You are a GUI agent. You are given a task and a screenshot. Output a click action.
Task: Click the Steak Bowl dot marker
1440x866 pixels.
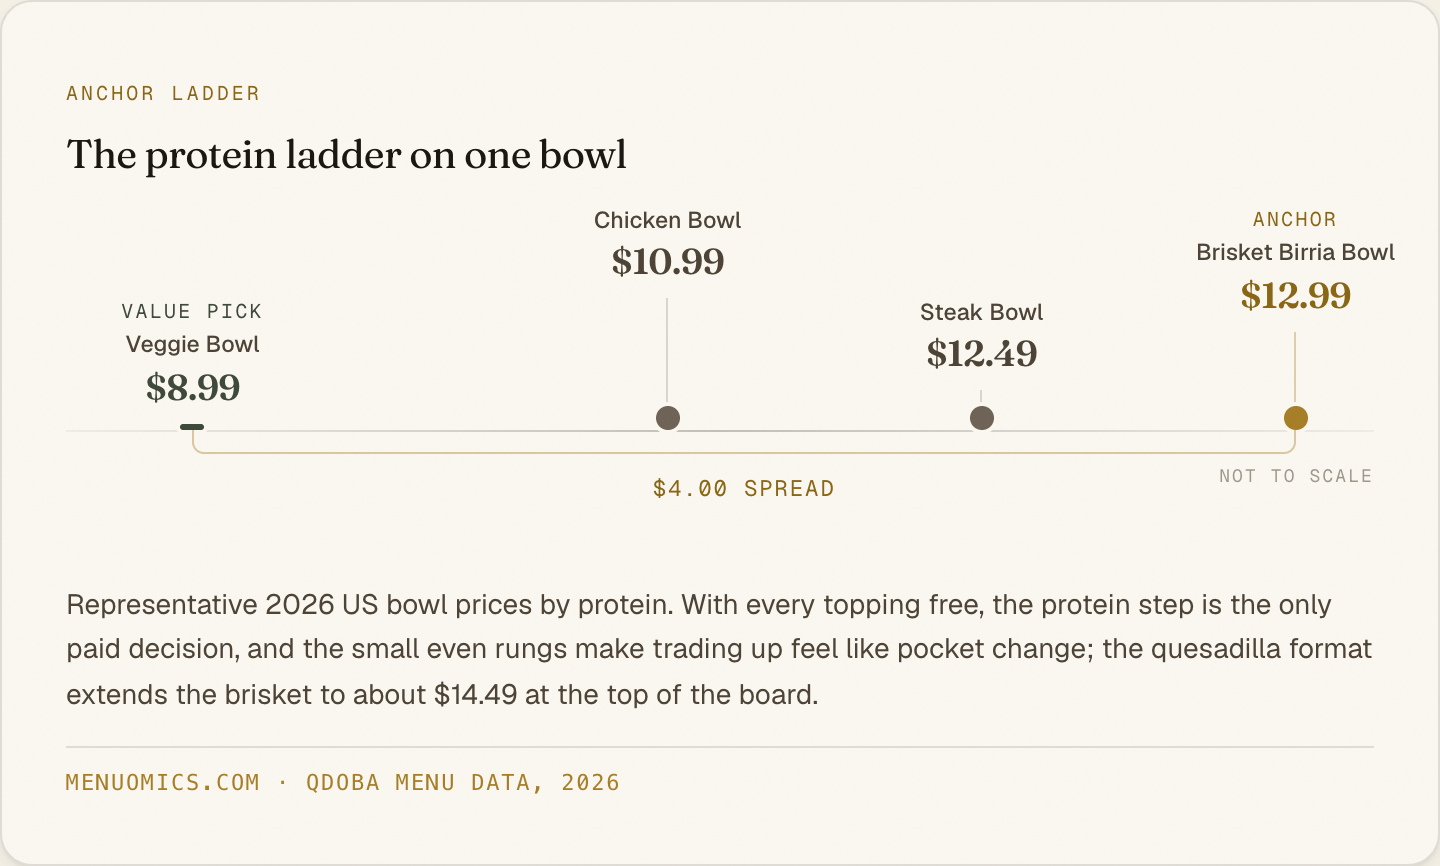(982, 418)
